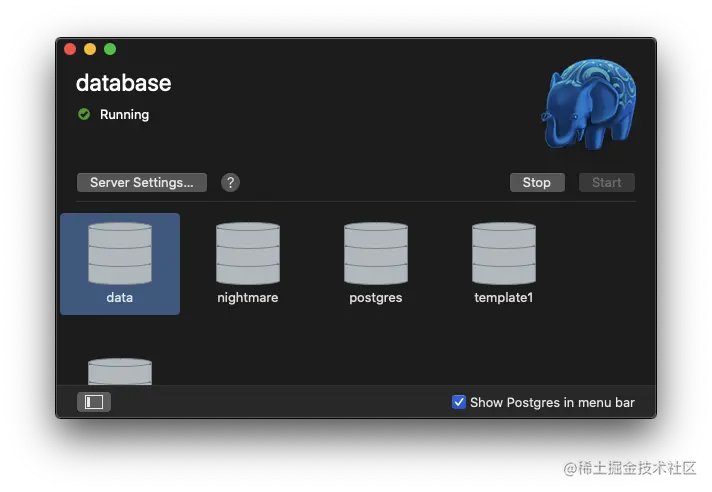Open the data database icon

tap(120, 253)
